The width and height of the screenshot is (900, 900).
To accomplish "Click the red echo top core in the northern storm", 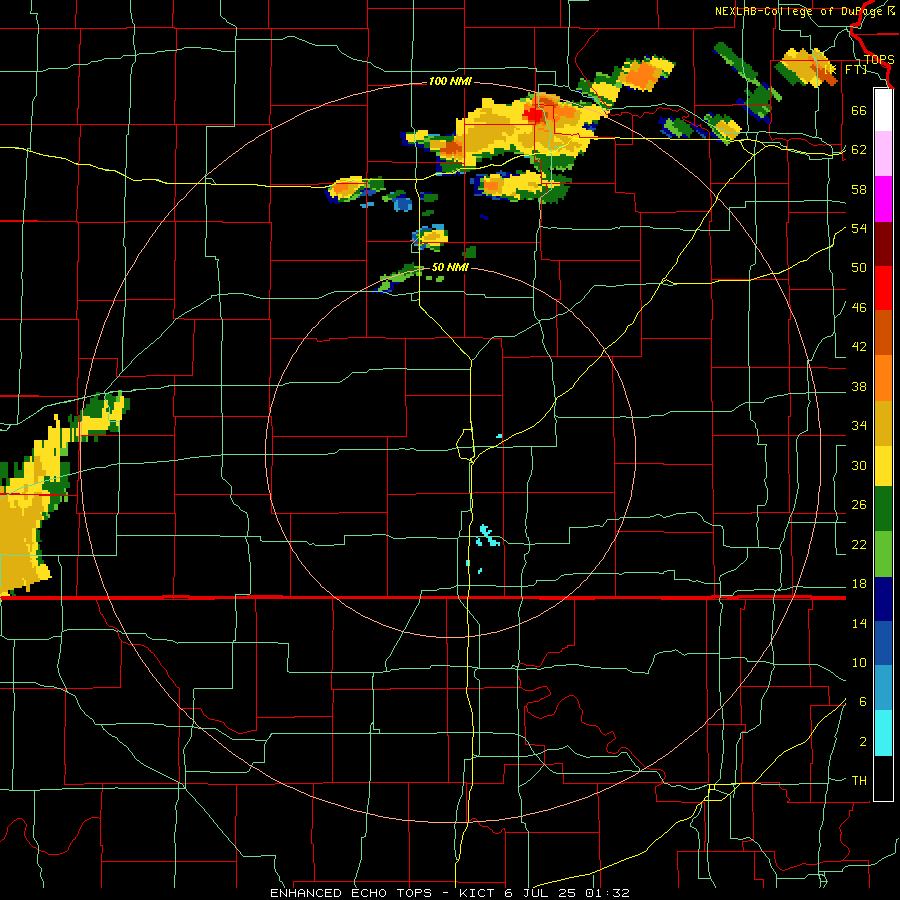I will tap(534, 115).
